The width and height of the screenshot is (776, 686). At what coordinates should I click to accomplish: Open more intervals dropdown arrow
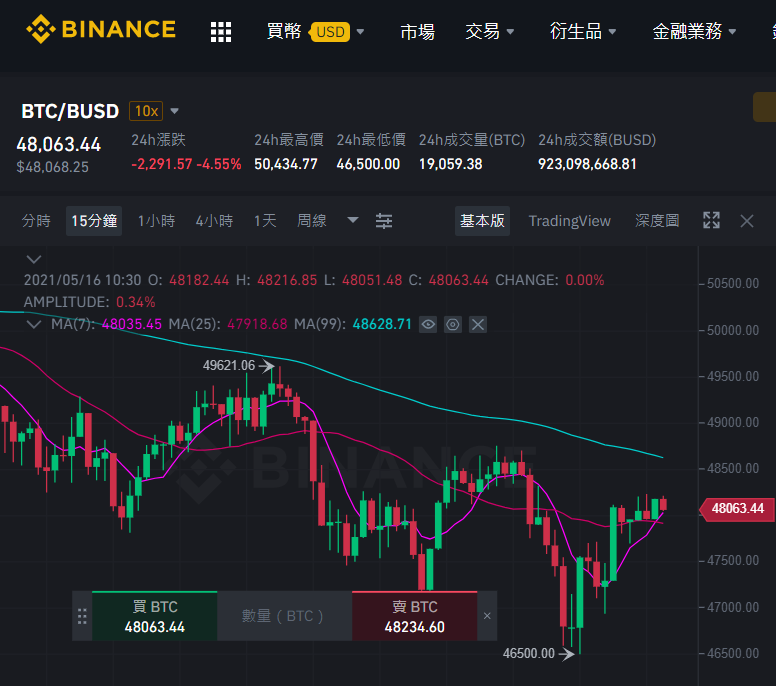[x=353, y=220]
